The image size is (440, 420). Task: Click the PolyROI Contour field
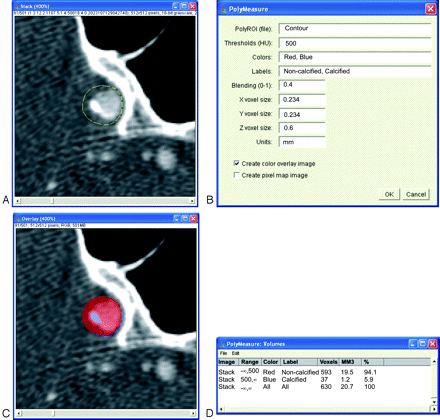(x=355, y=29)
